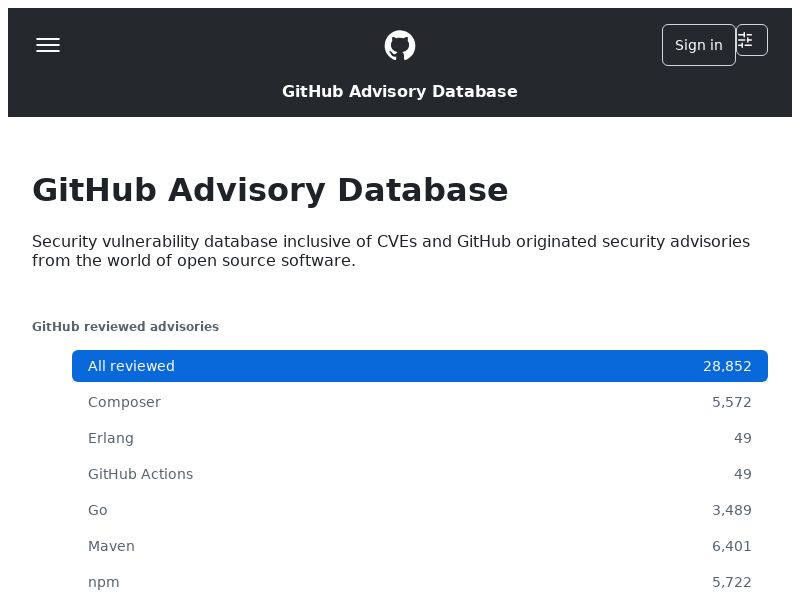Select GitHub Actions advisories

point(140,474)
